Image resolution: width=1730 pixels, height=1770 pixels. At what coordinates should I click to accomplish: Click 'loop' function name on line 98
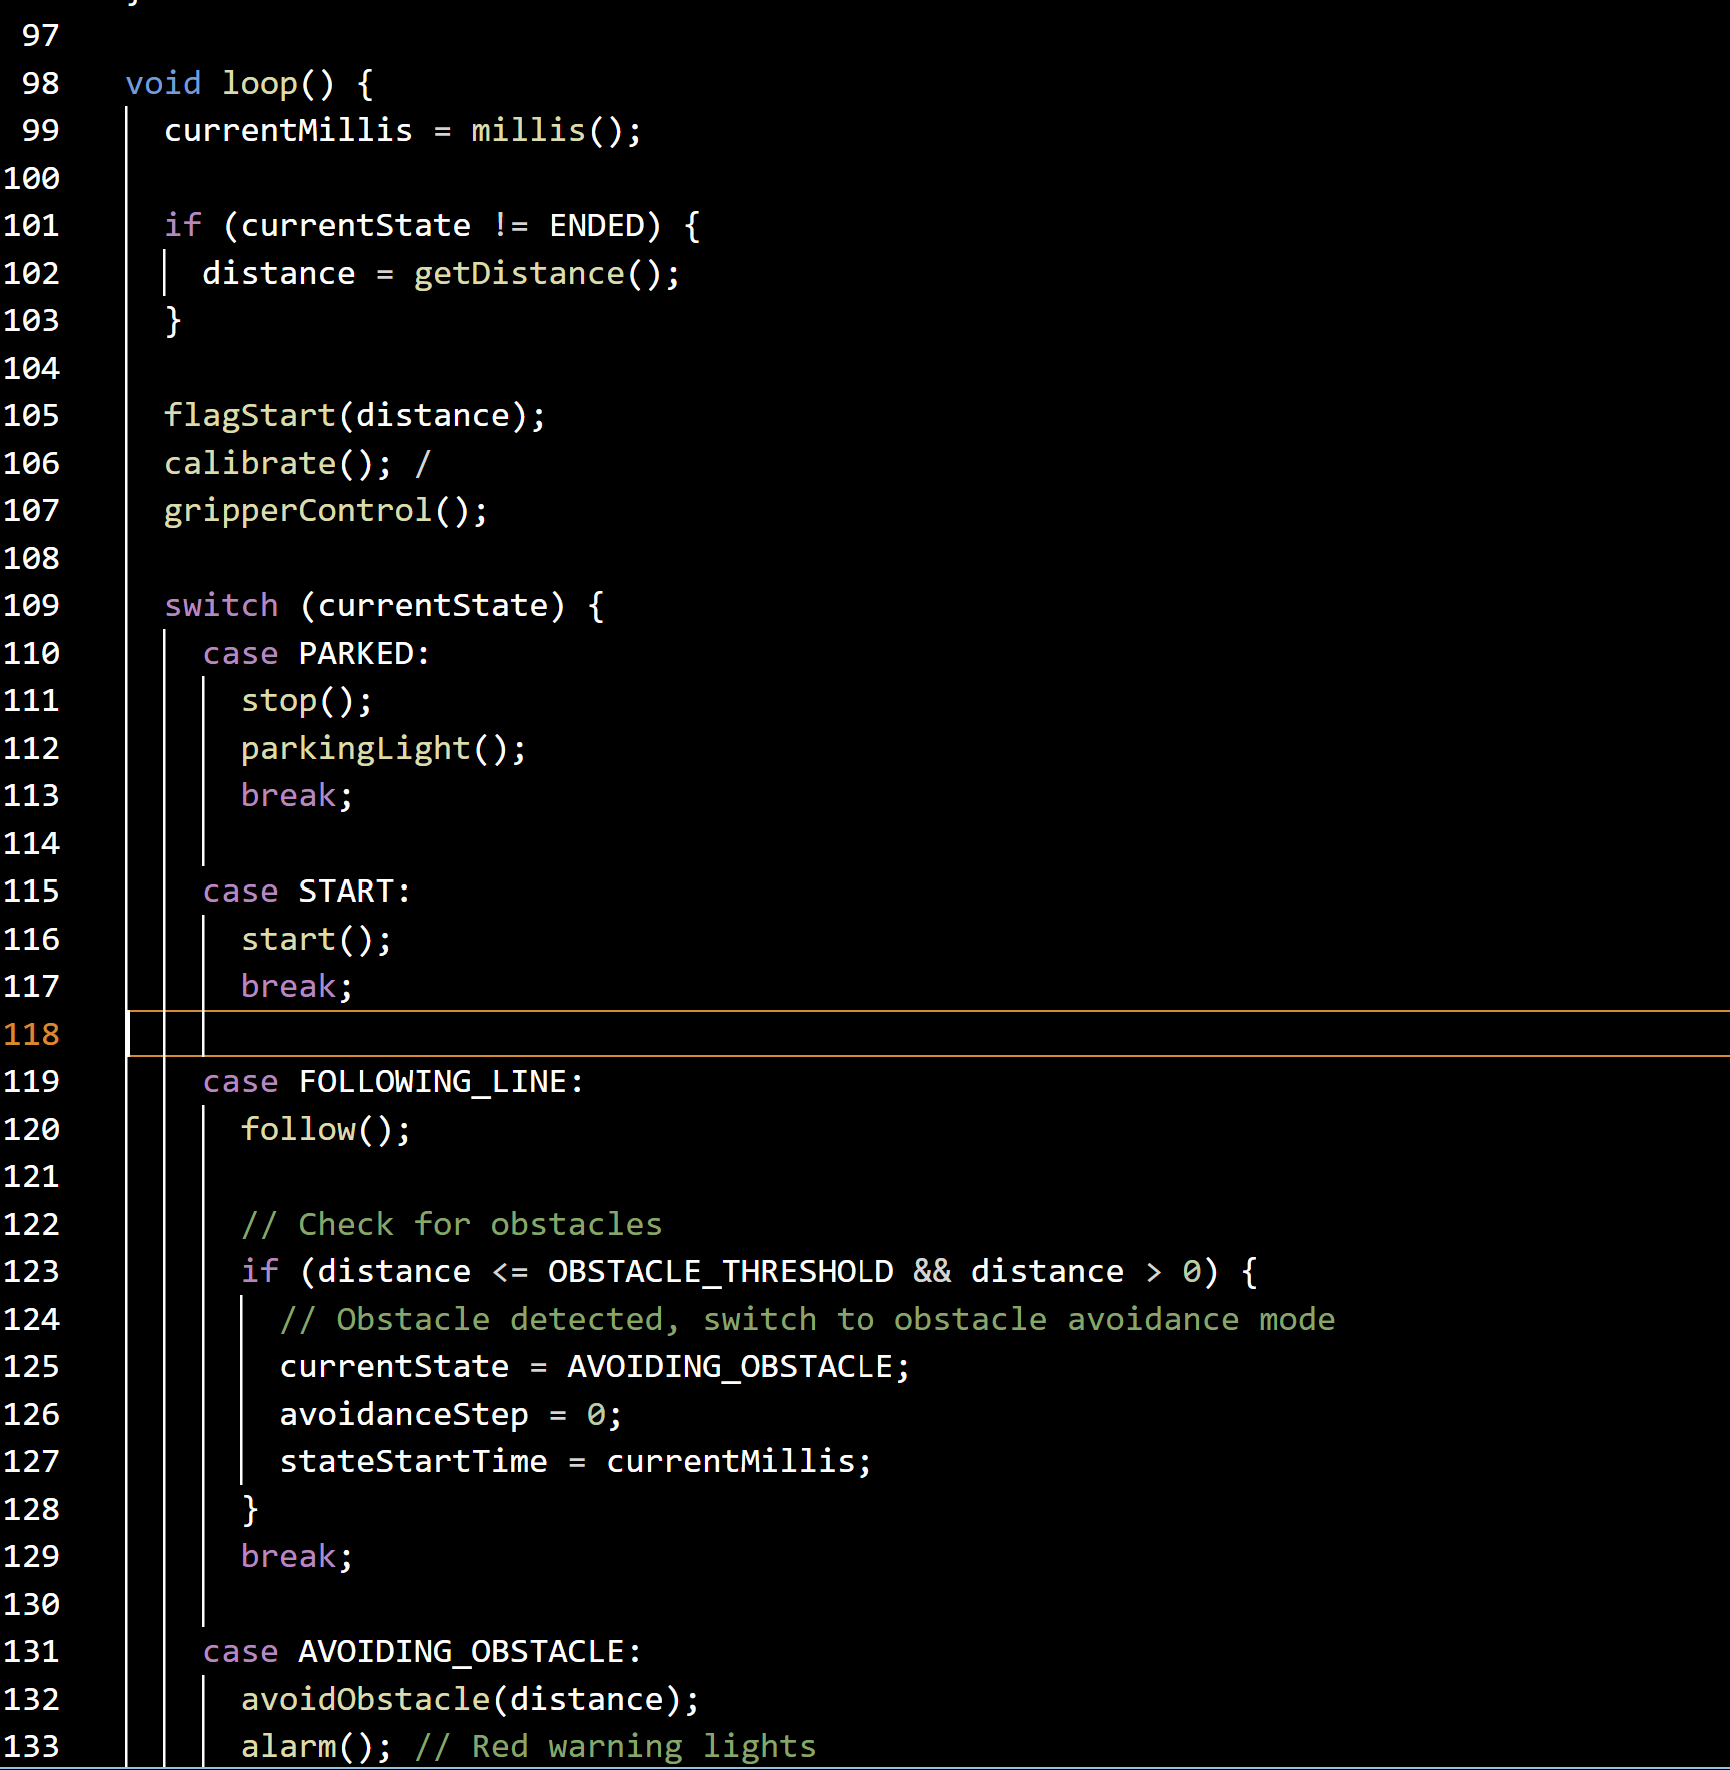click(x=260, y=83)
